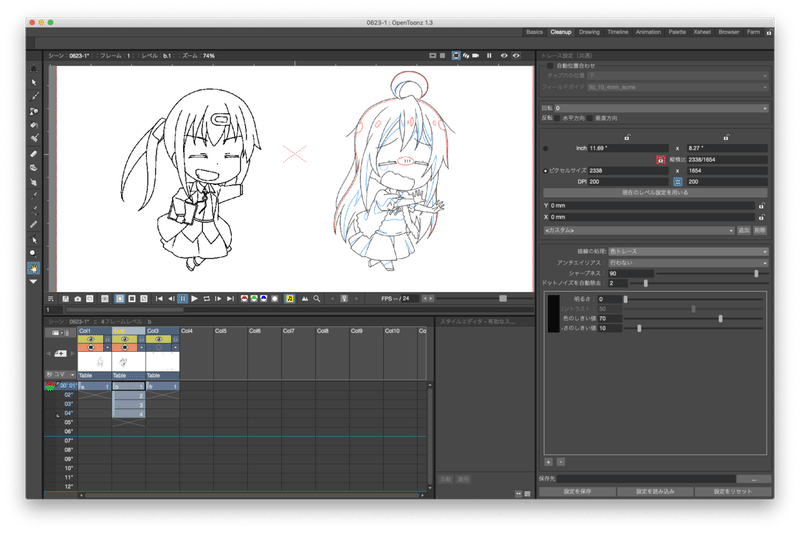
Task: Open the コマ frame display dropdown
Action: pyautogui.click(x=60, y=374)
